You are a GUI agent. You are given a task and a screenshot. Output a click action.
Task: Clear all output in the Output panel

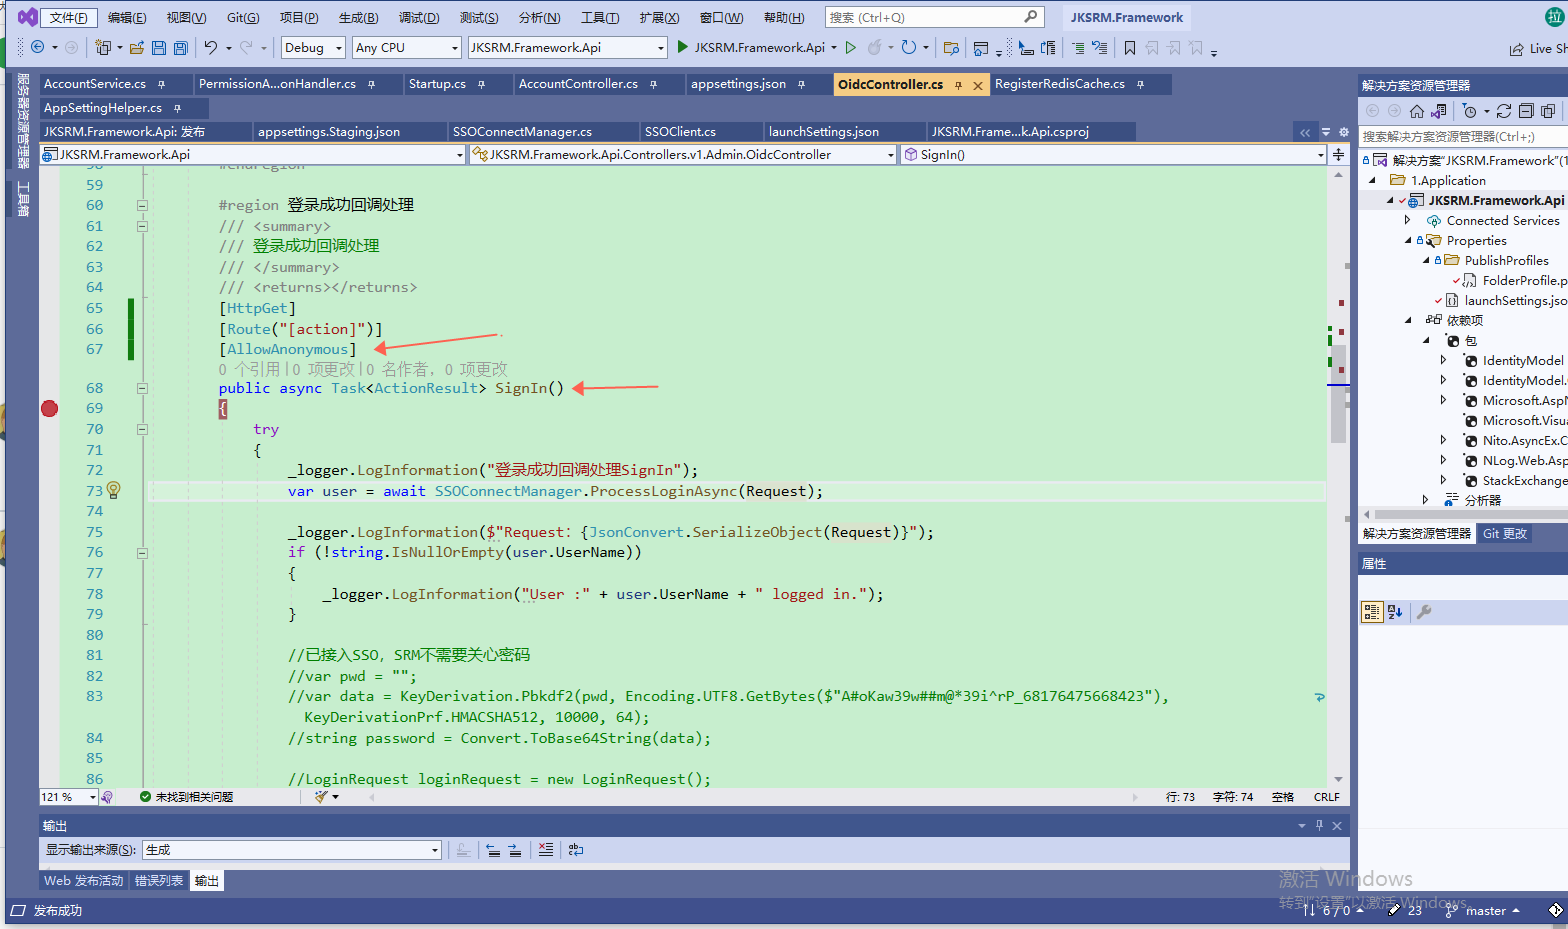[546, 850]
